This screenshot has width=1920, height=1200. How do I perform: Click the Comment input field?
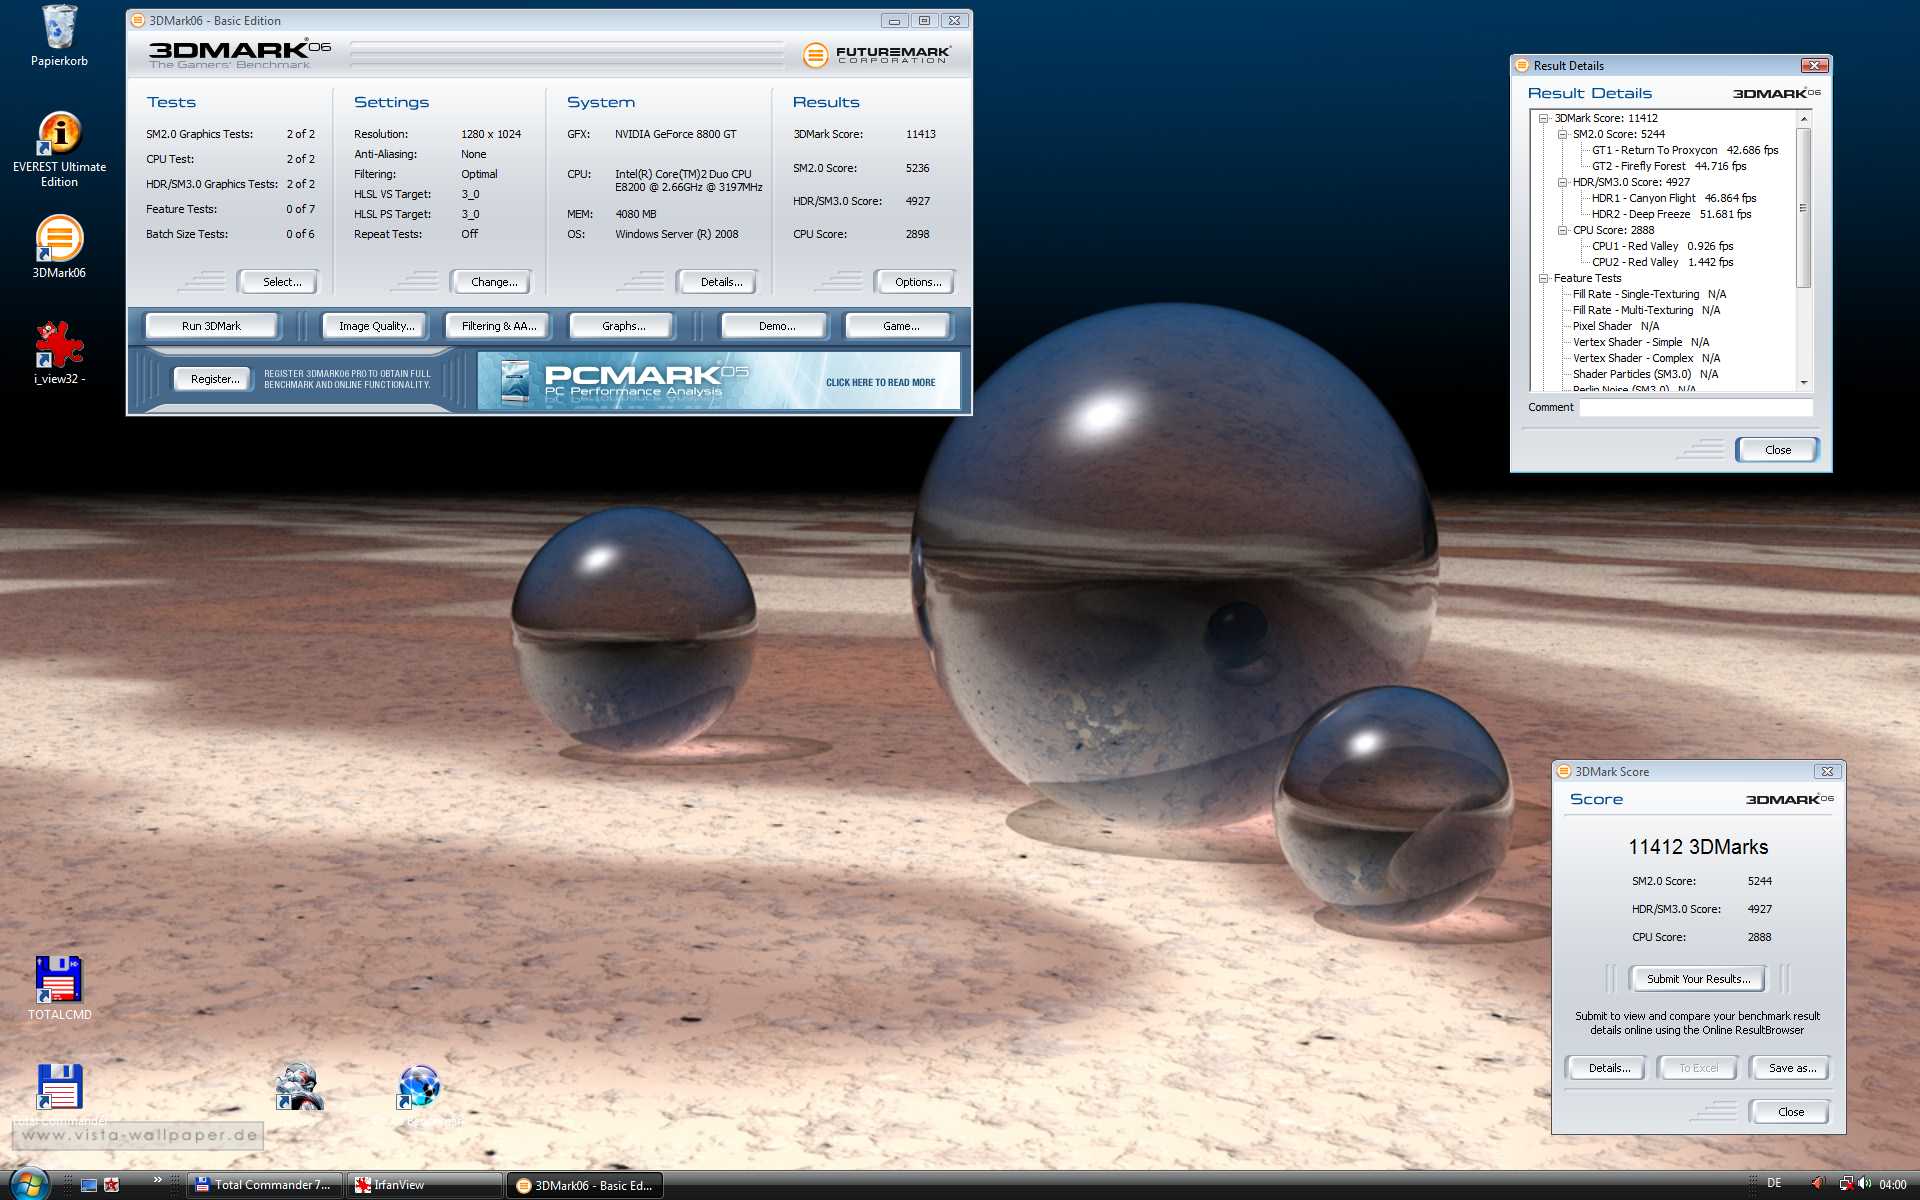pyautogui.click(x=1695, y=407)
